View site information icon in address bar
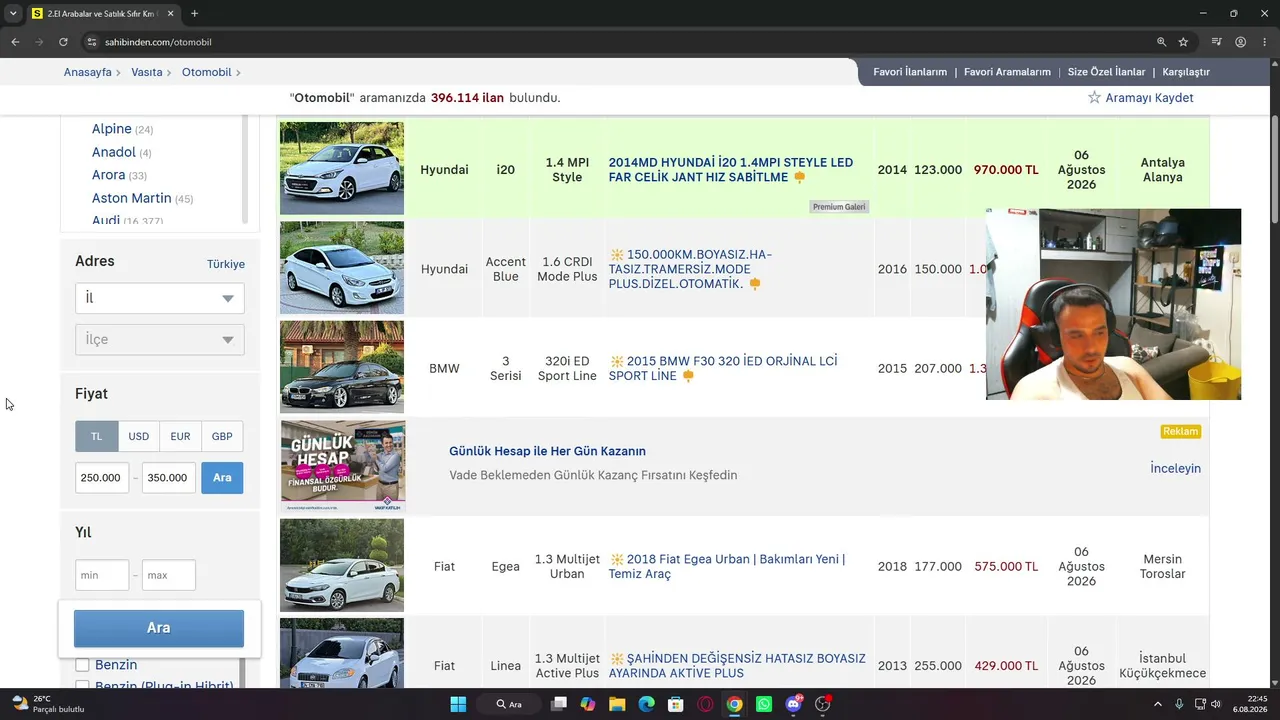This screenshot has height=720, width=1280. (x=92, y=42)
